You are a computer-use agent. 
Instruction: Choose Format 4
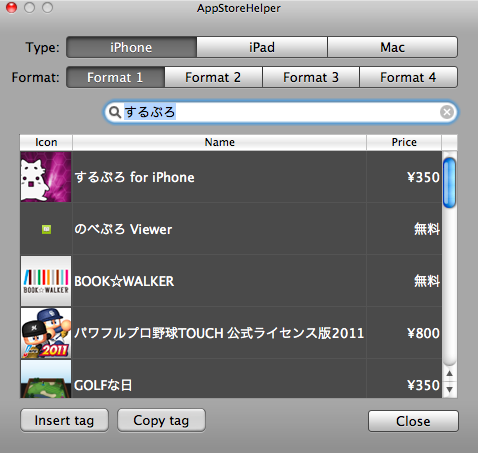(408, 77)
